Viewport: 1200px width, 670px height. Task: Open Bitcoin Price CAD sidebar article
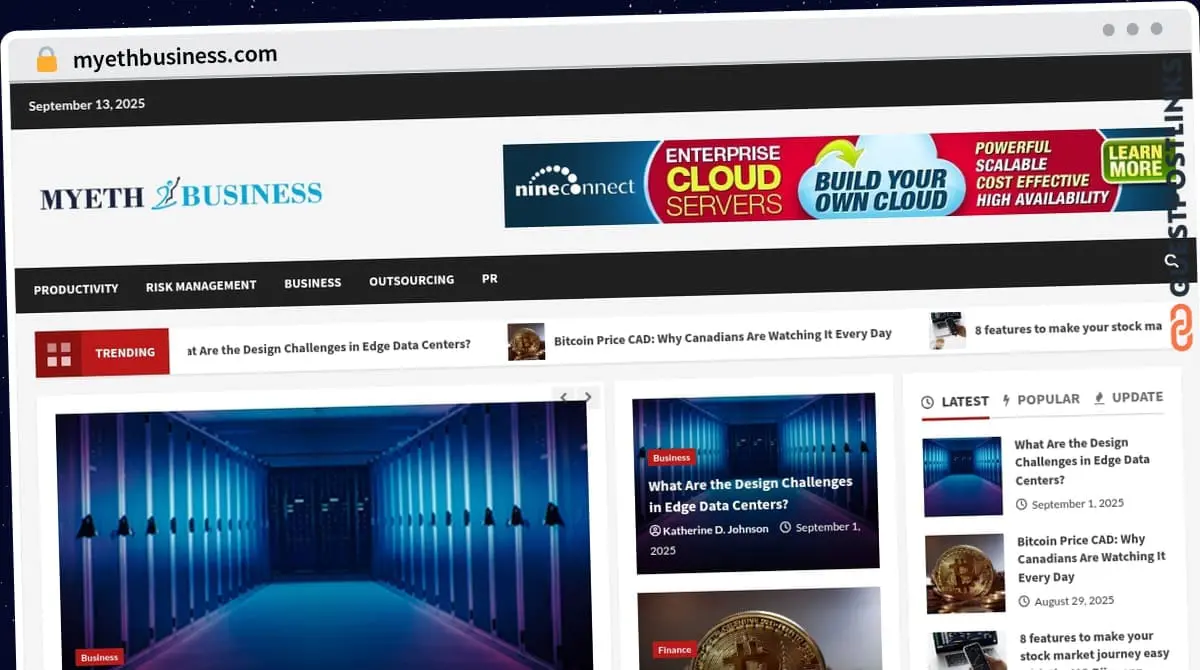[x=1091, y=558]
